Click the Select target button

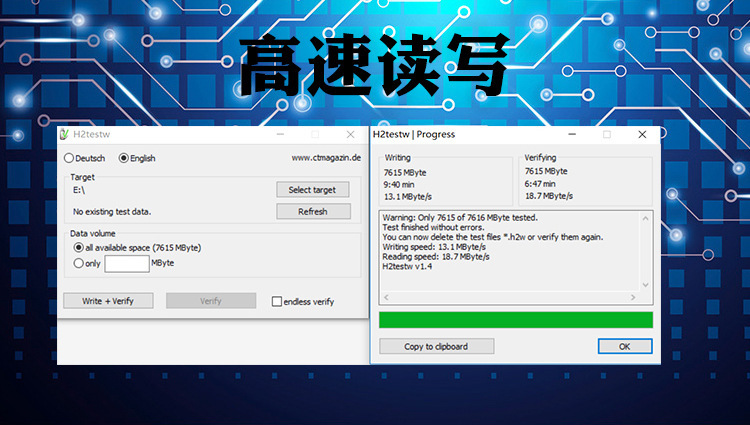312,190
